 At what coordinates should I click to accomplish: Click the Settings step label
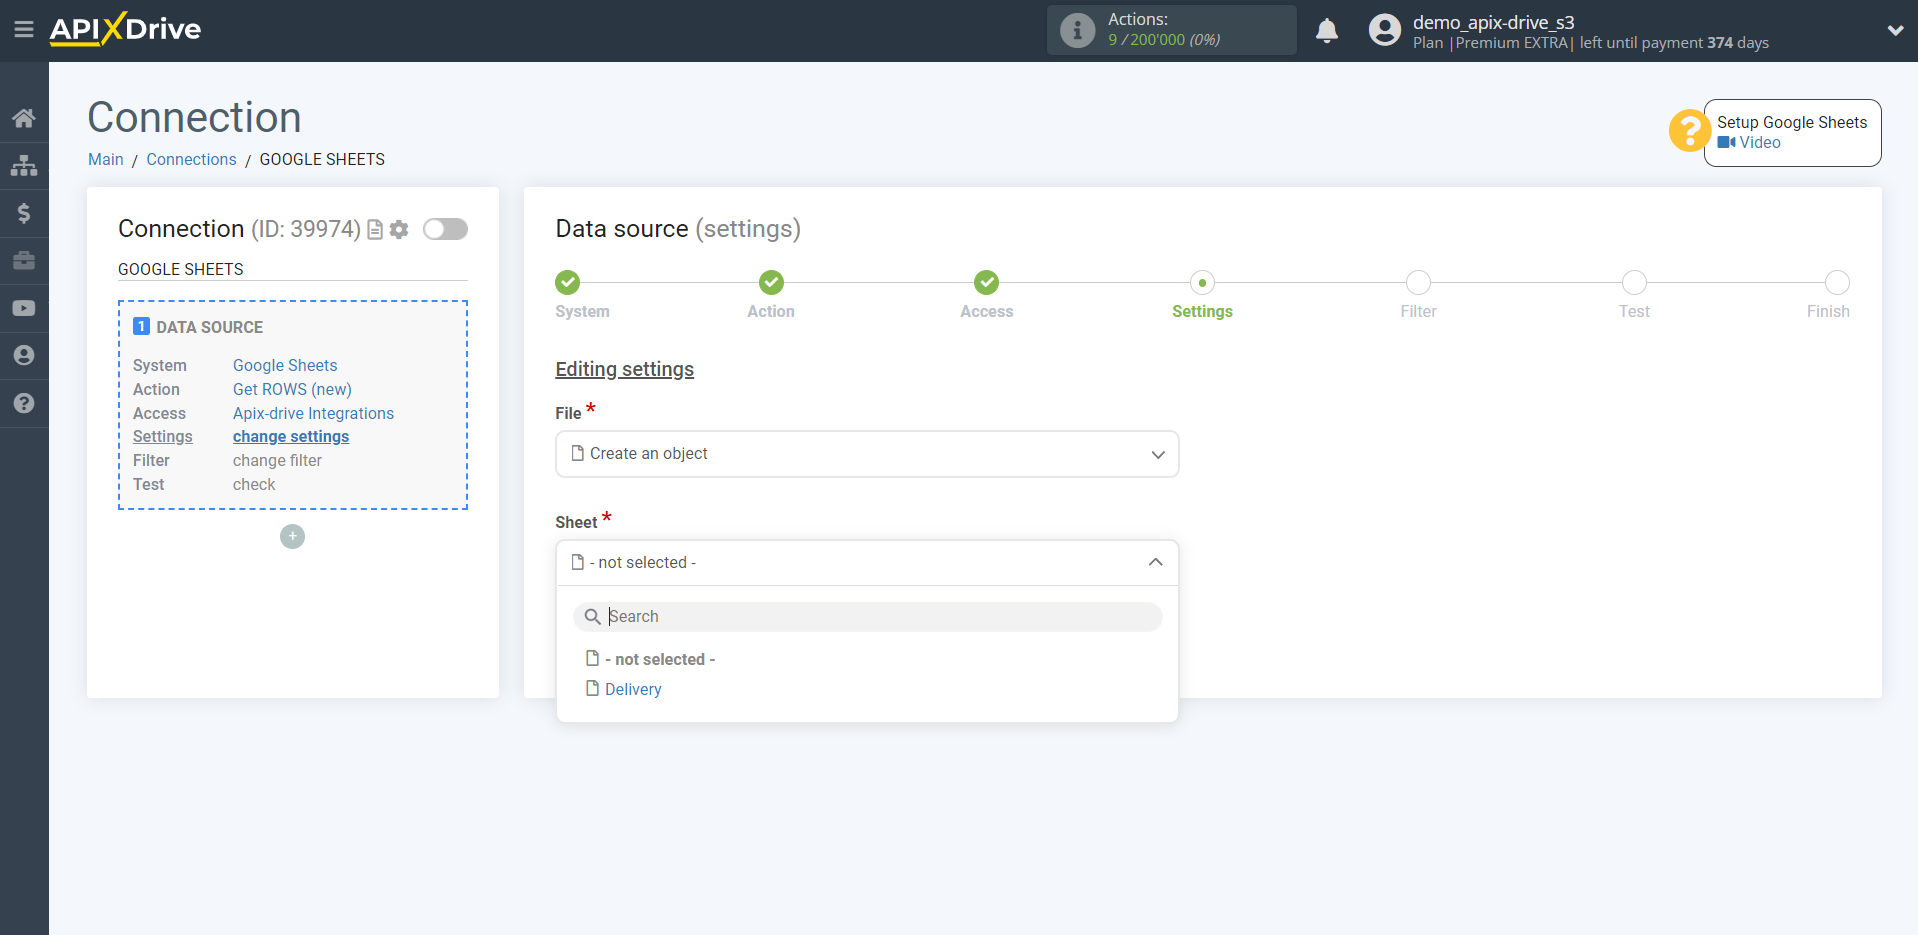point(1202,312)
